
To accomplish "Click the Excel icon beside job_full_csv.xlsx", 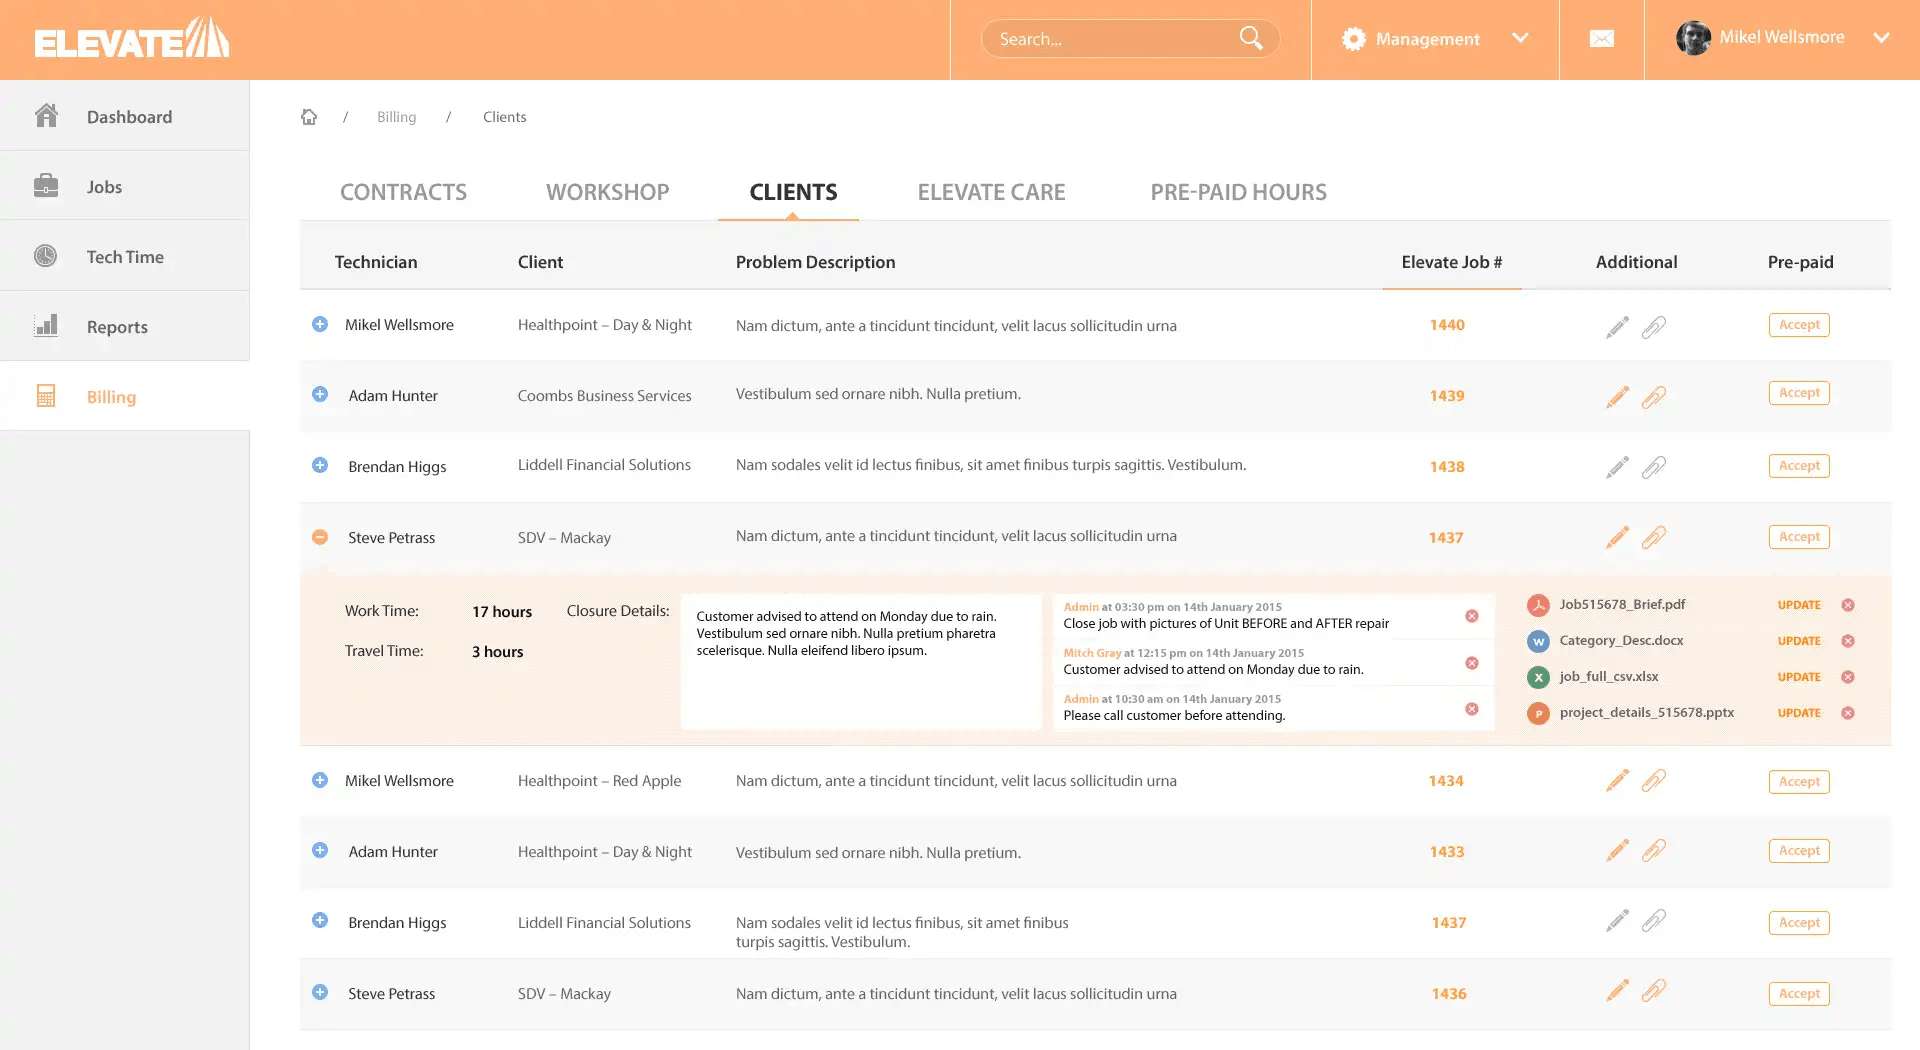I will tap(1538, 677).
